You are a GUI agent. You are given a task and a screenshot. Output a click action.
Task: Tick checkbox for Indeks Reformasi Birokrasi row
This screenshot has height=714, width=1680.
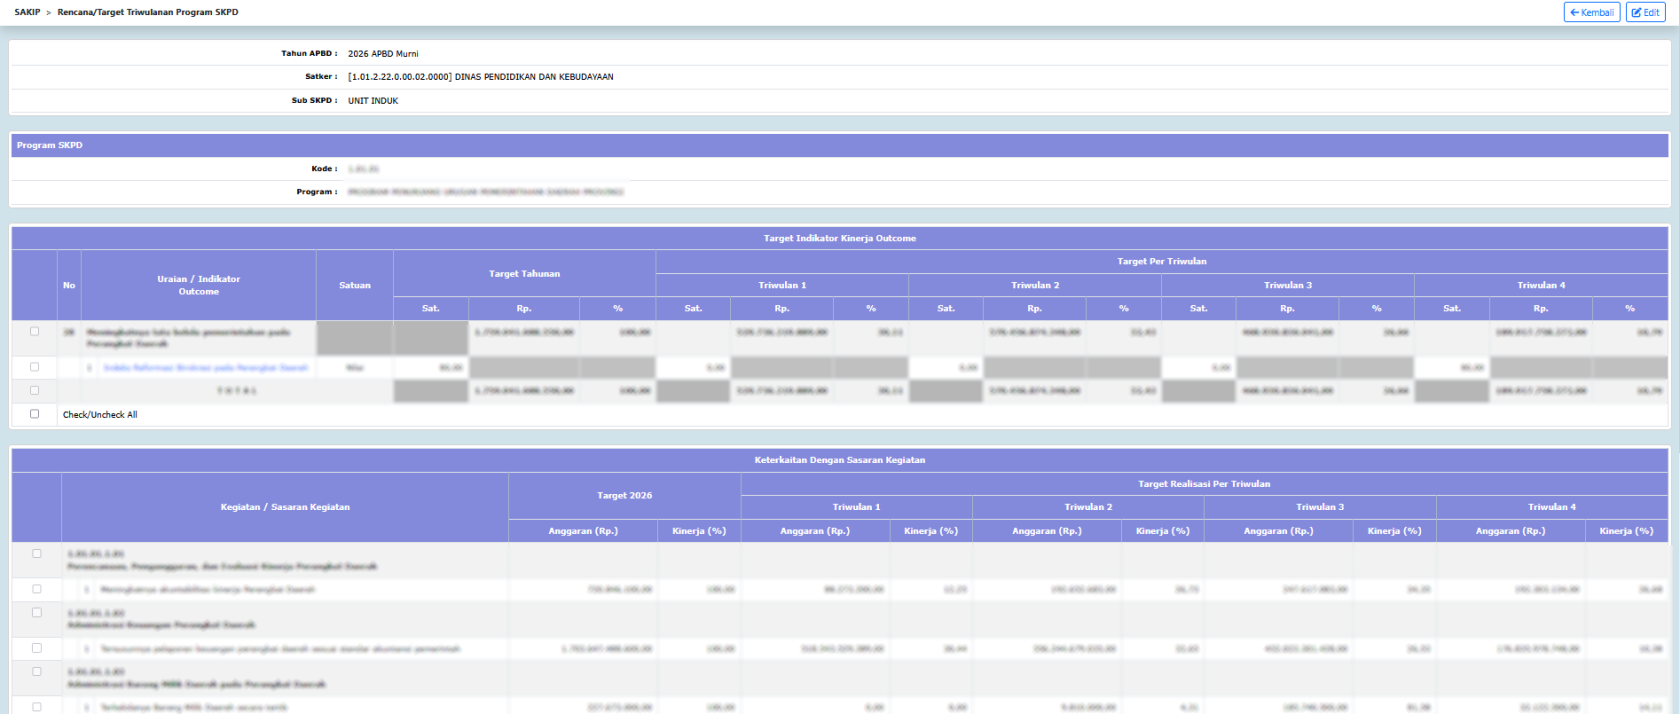tap(35, 367)
